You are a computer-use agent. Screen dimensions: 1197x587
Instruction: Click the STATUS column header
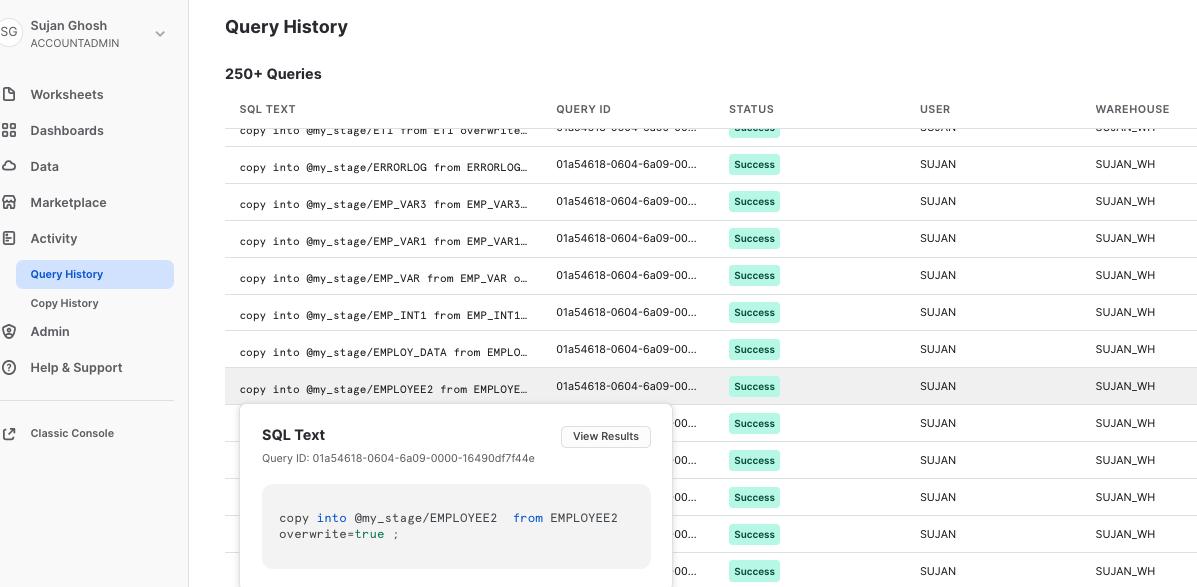tap(751, 109)
